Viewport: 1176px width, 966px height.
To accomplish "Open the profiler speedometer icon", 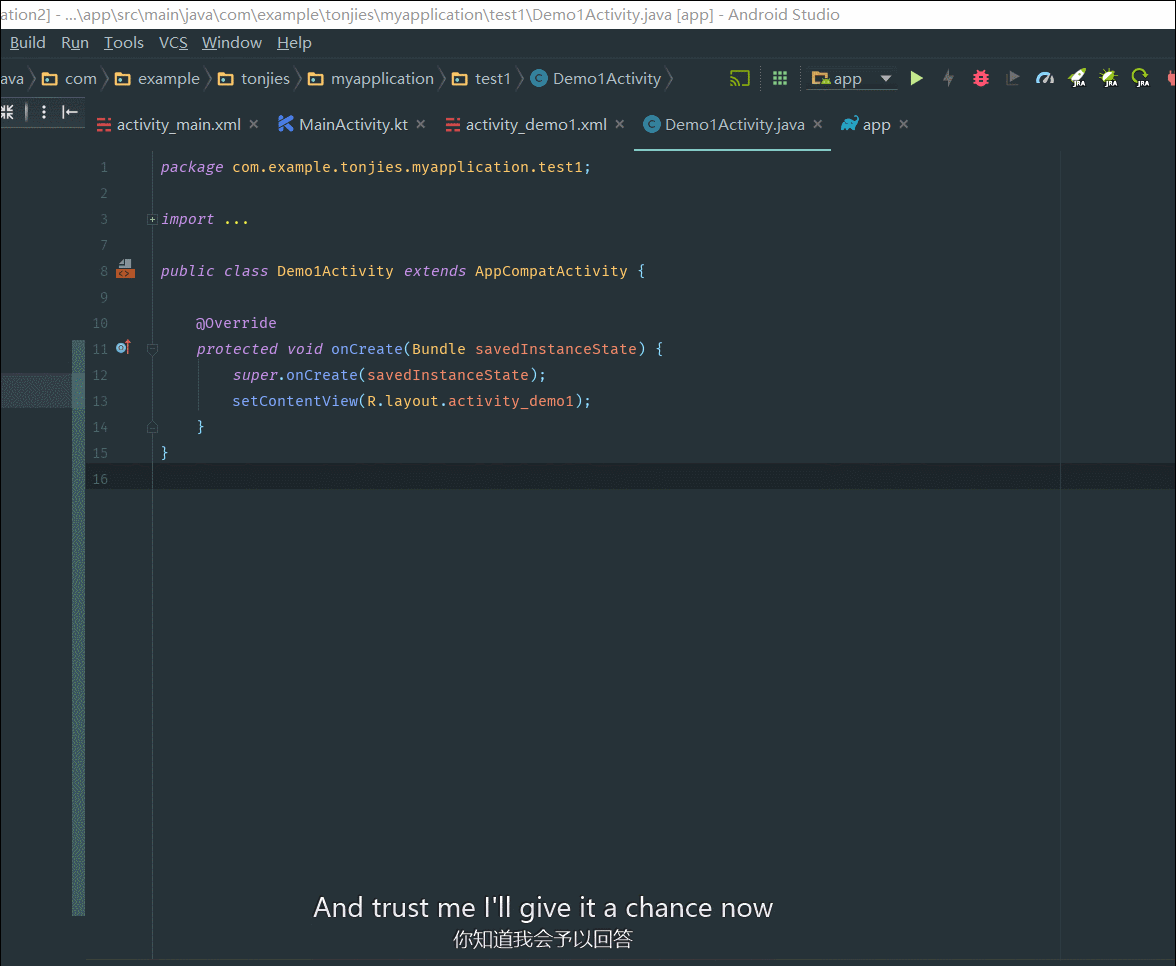I will tap(1045, 78).
